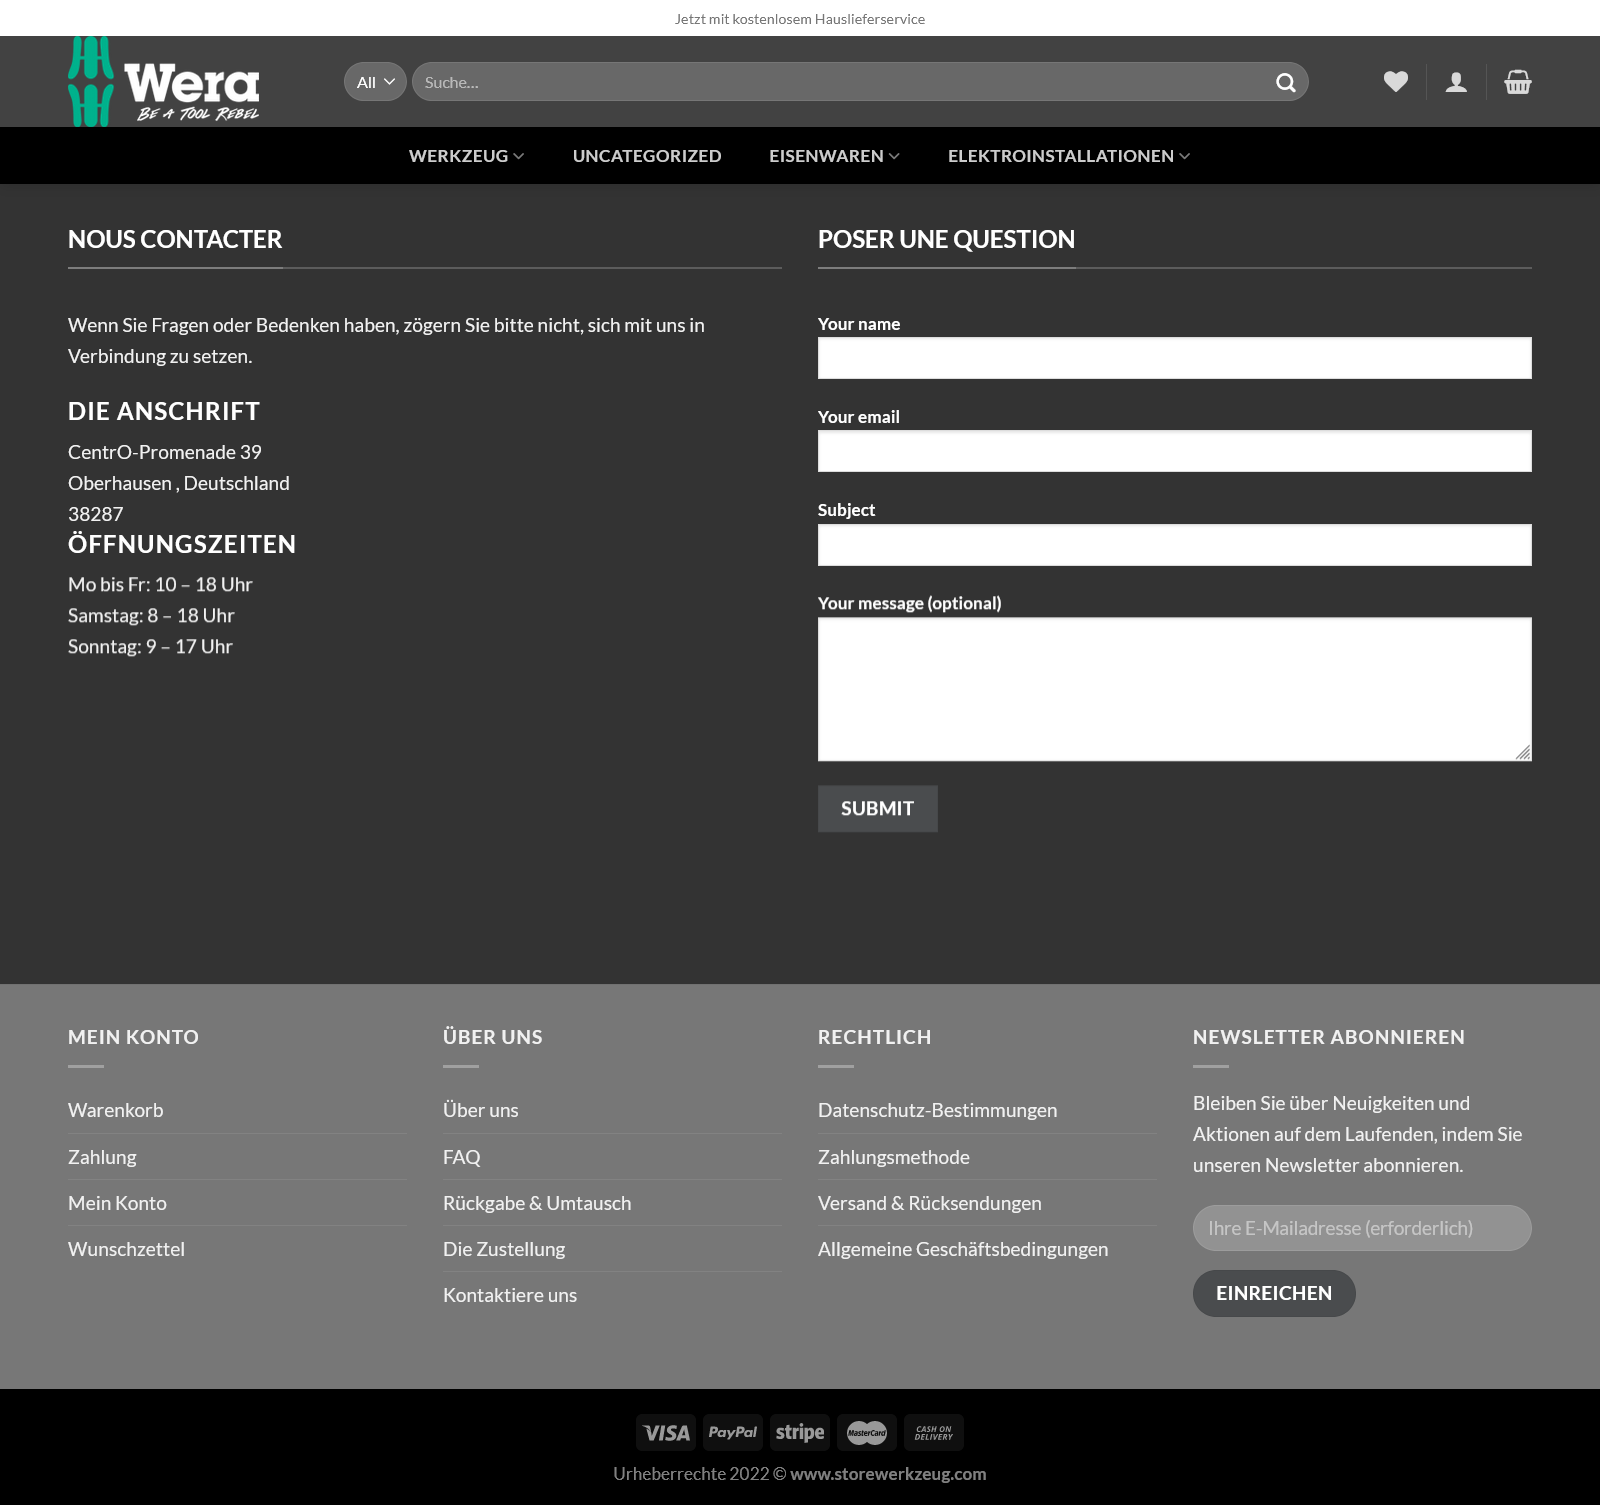
Task: Click the search magnifier icon
Action: [1285, 82]
